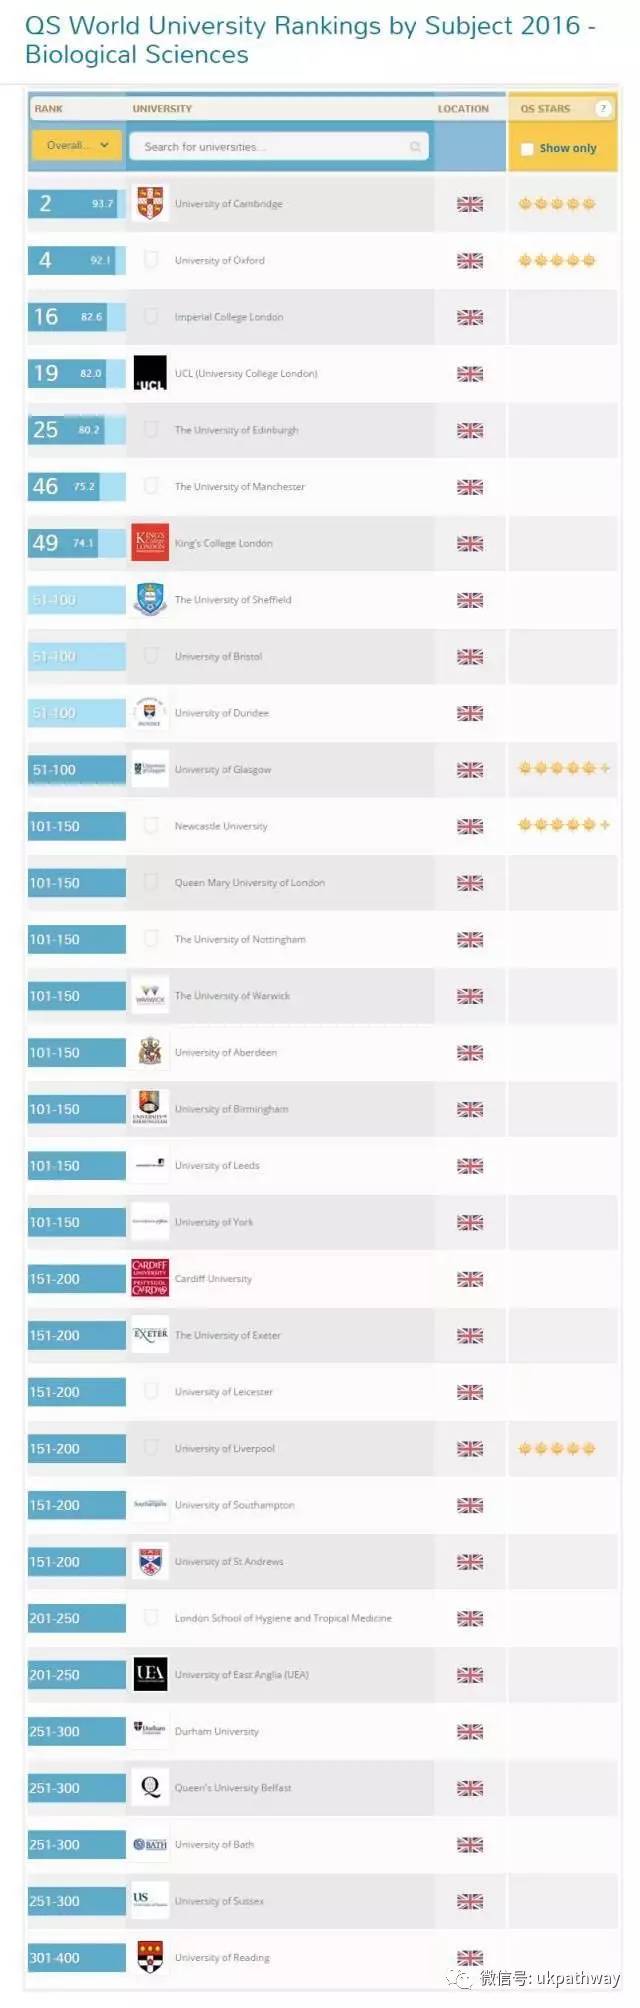Click the LOCATION column header

tap(463, 108)
